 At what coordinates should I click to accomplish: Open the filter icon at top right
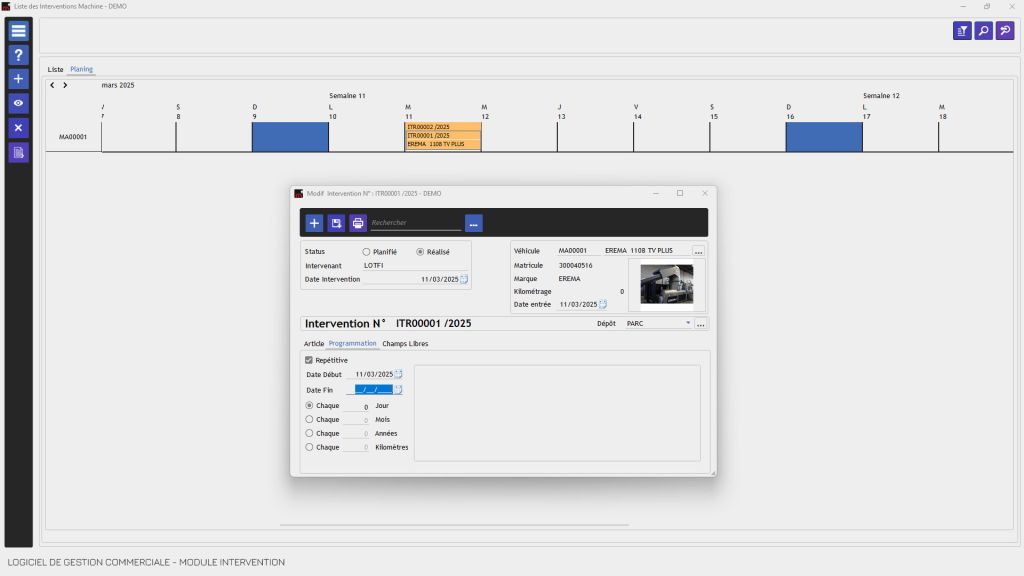[962, 31]
